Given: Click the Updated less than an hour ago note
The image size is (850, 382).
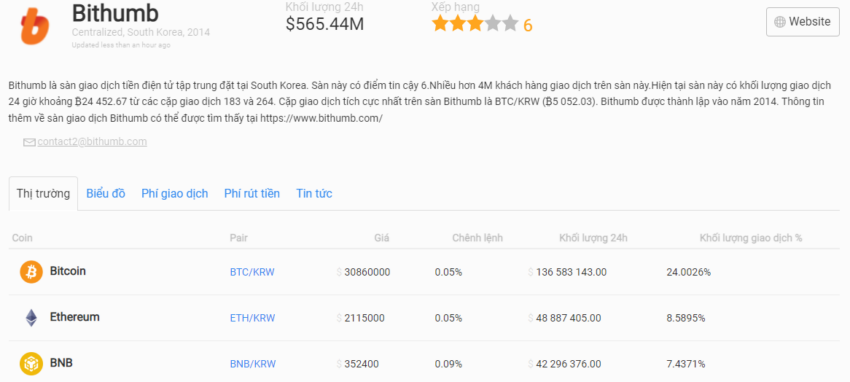Looking at the screenshot, I should 121,46.
